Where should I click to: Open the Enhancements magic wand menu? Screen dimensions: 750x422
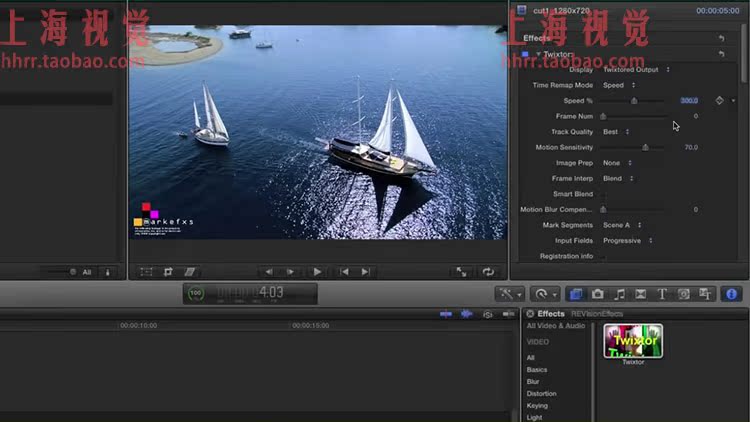tap(510, 294)
